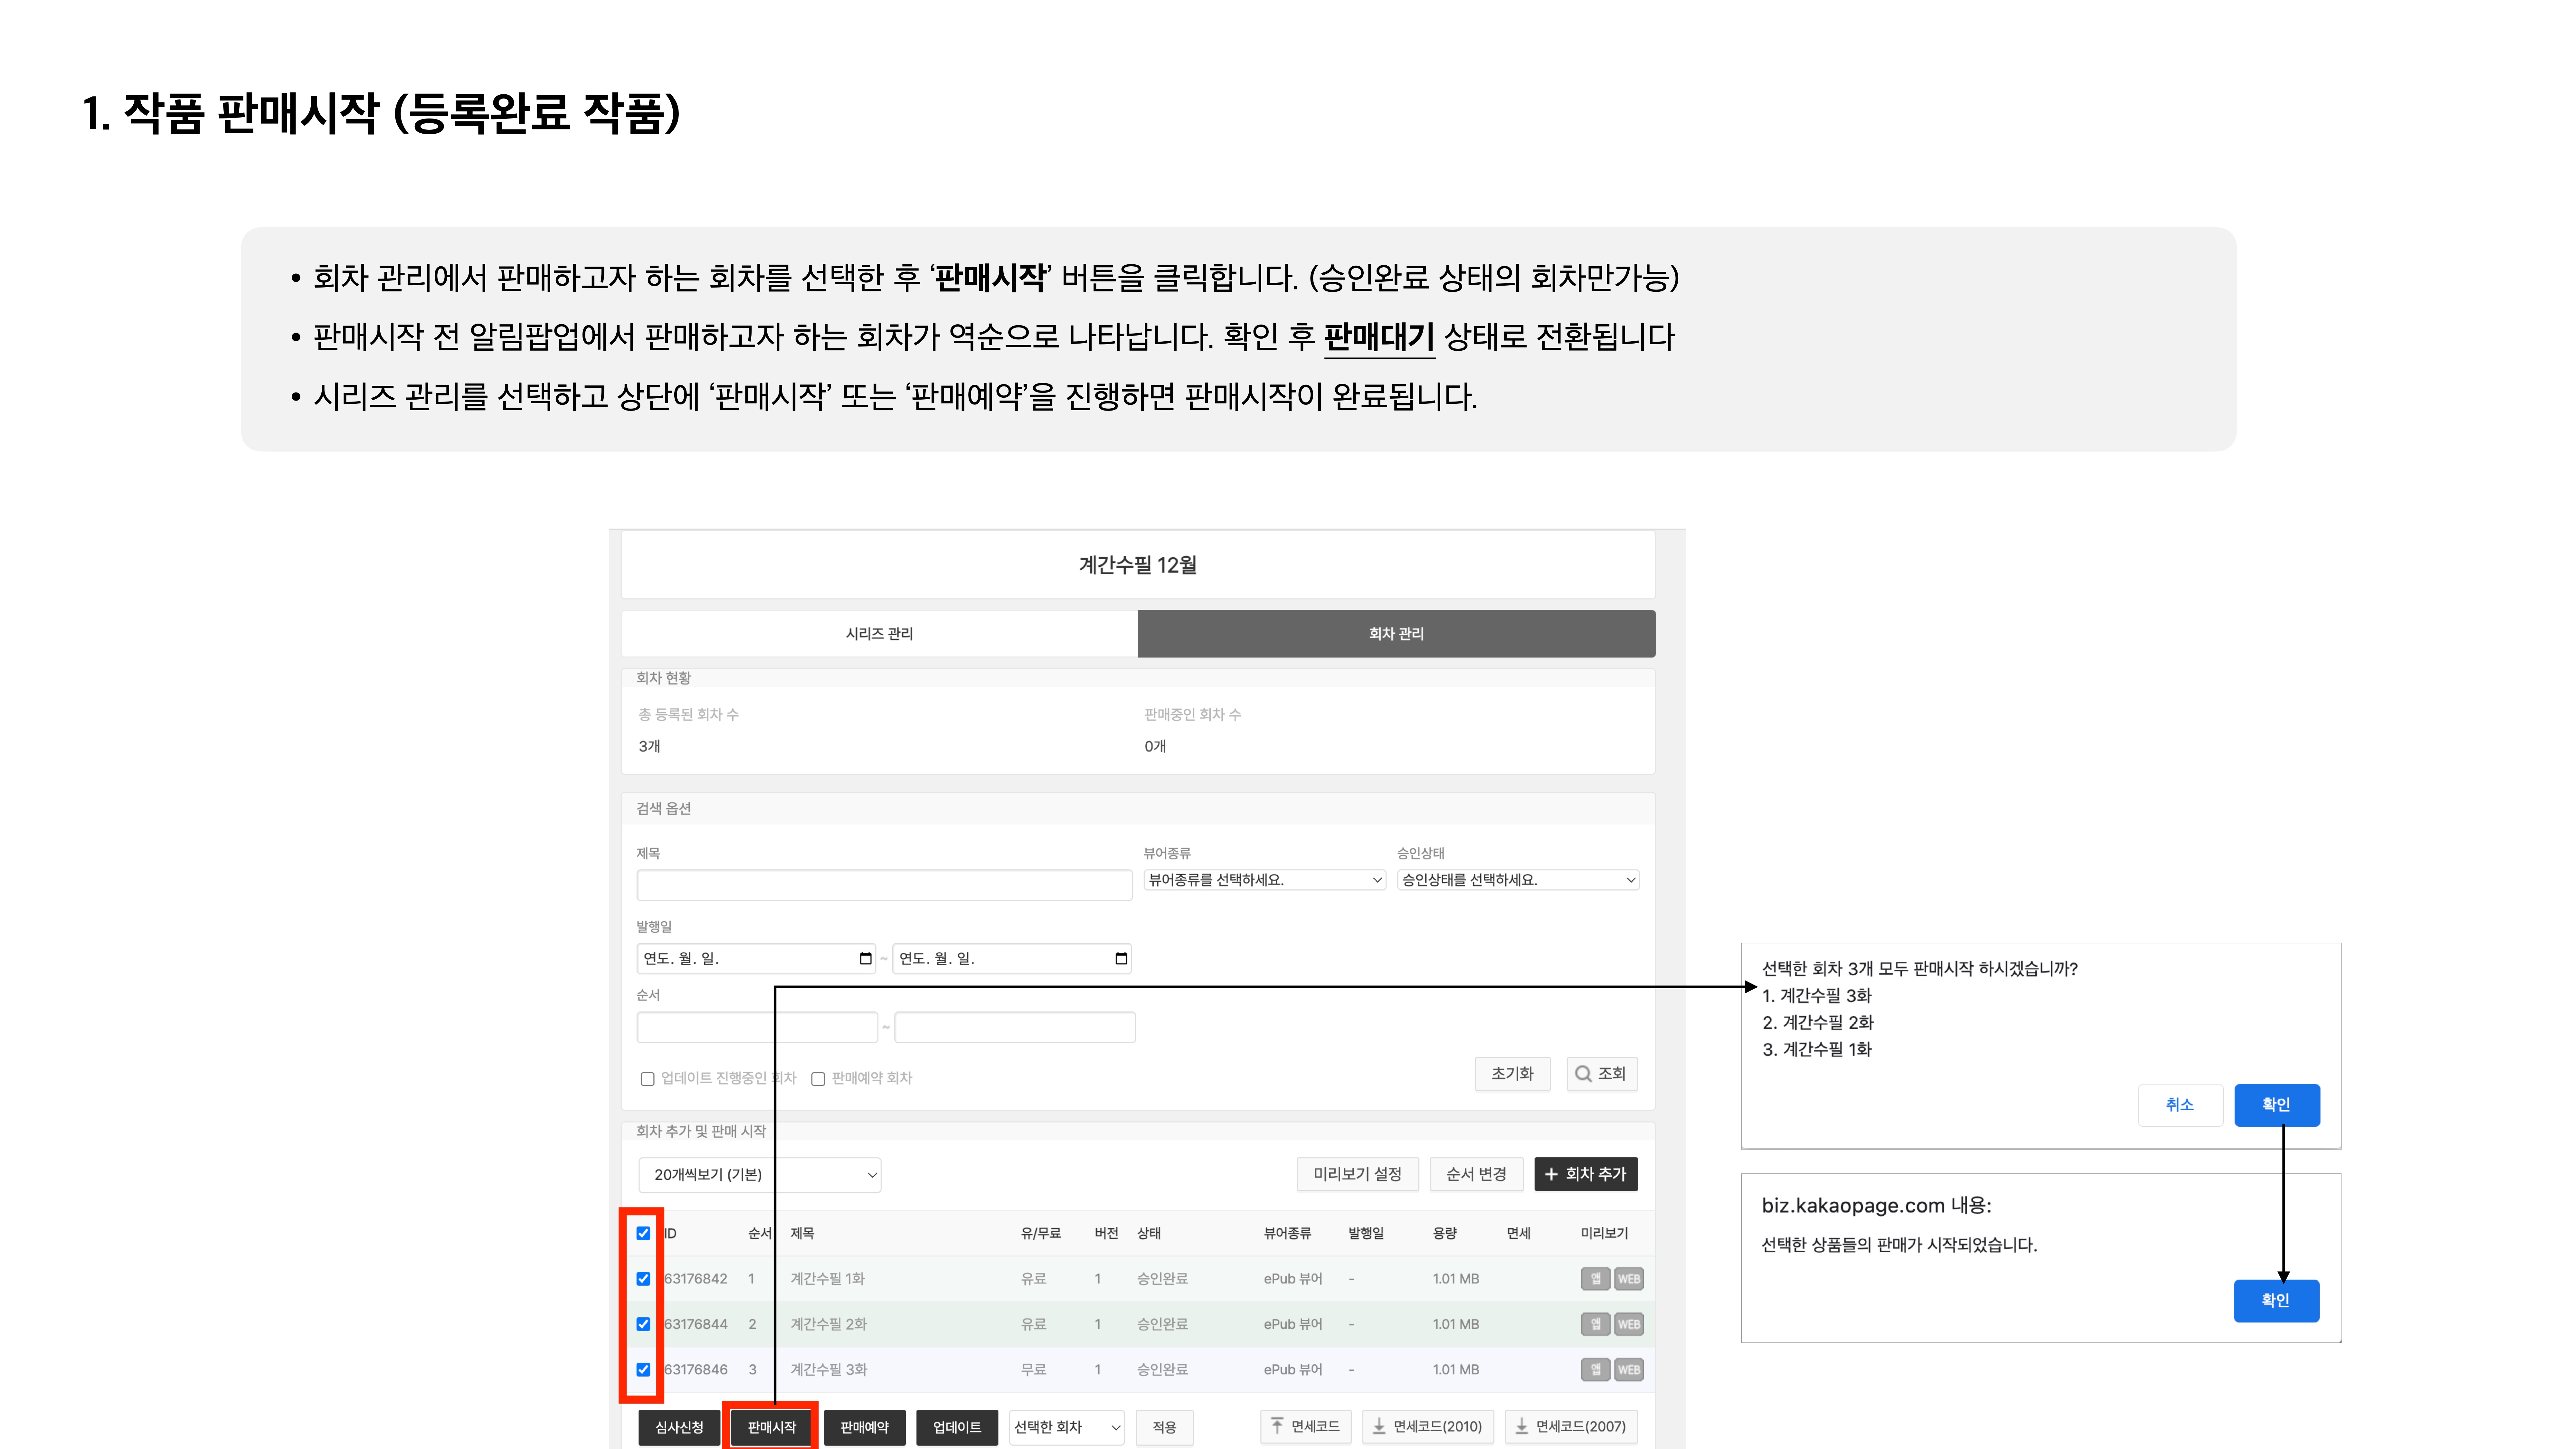The height and width of the screenshot is (1449, 2576).
Task: Click the first 순서 range input field
Action: point(757,1027)
